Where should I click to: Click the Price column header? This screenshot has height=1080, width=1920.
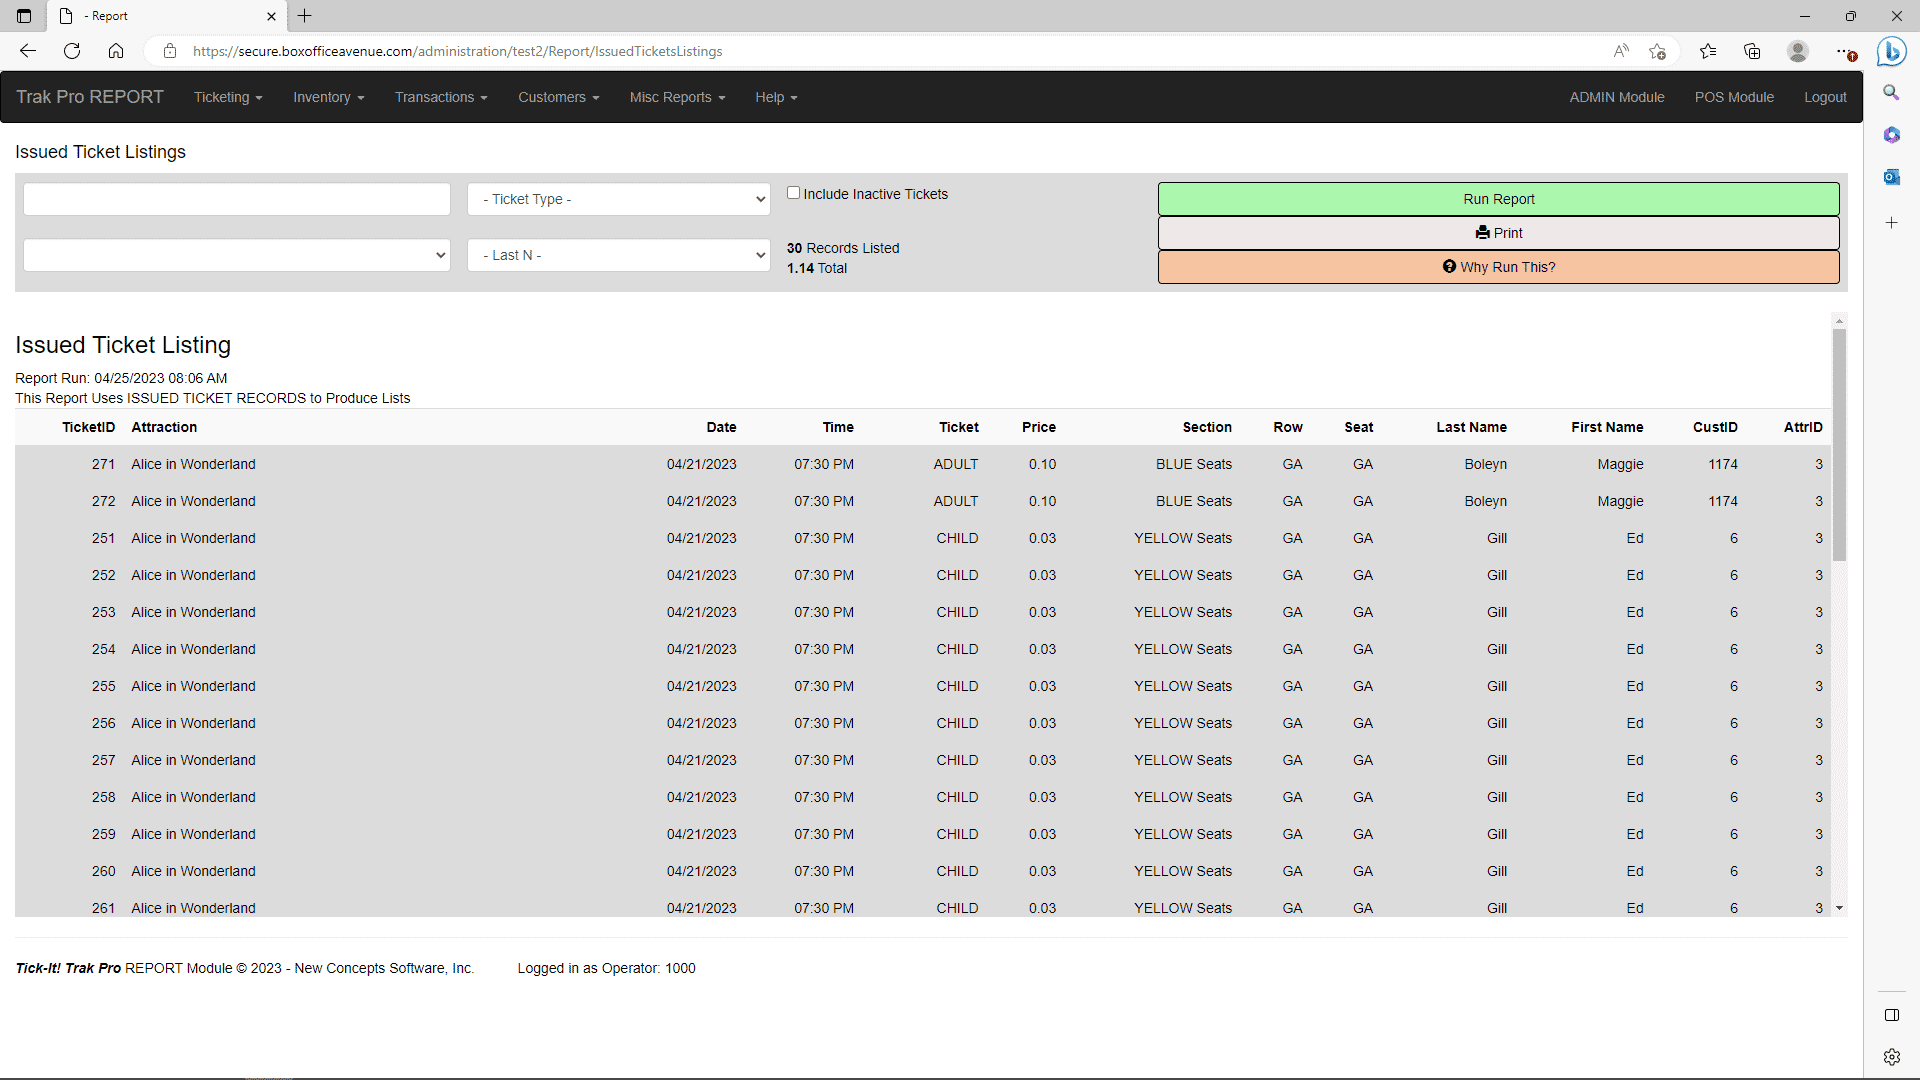pyautogui.click(x=1038, y=427)
